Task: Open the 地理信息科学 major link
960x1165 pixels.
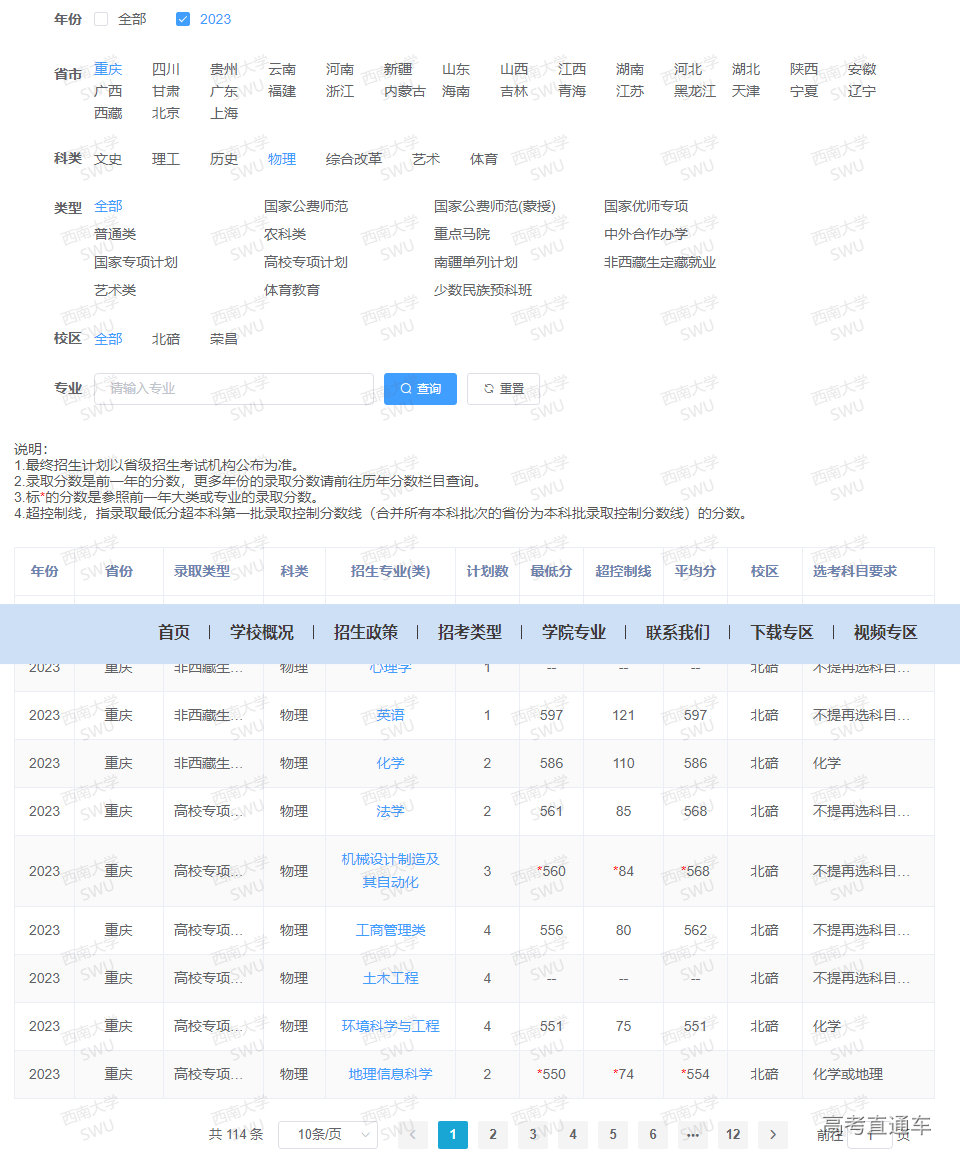Action: click(390, 1074)
